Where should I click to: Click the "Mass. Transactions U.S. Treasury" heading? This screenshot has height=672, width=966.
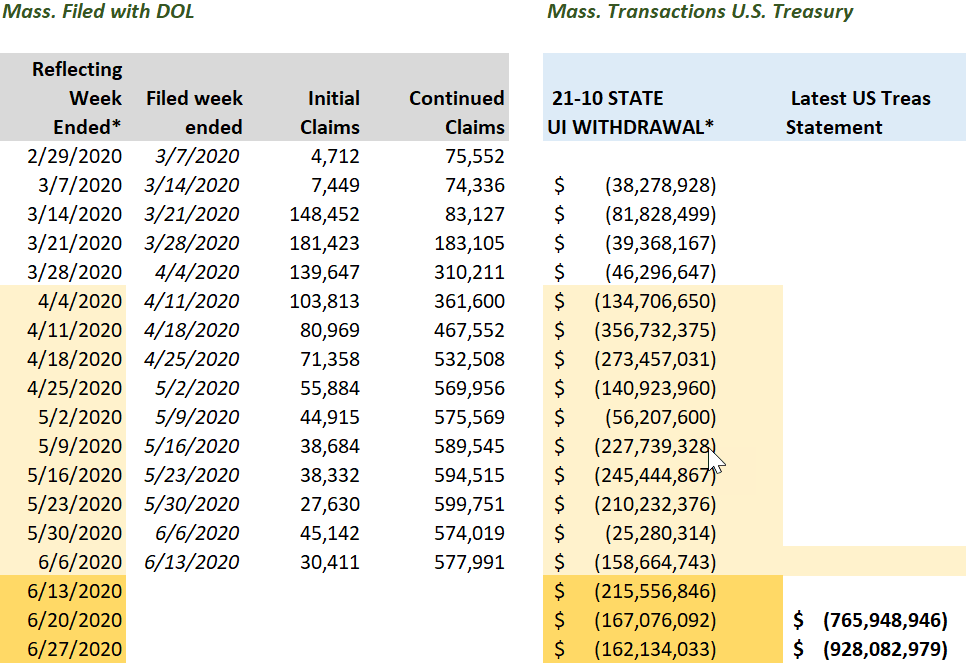click(700, 12)
